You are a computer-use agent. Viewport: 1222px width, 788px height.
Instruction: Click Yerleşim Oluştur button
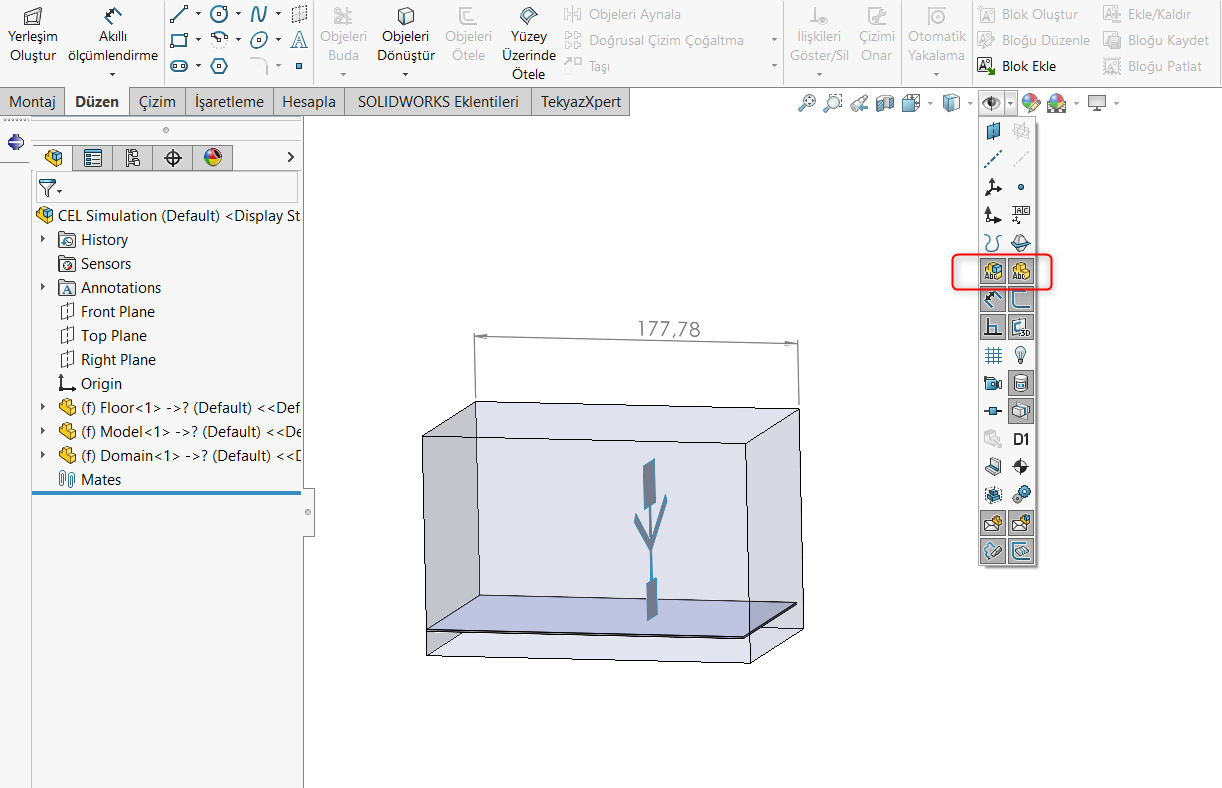coord(33,34)
